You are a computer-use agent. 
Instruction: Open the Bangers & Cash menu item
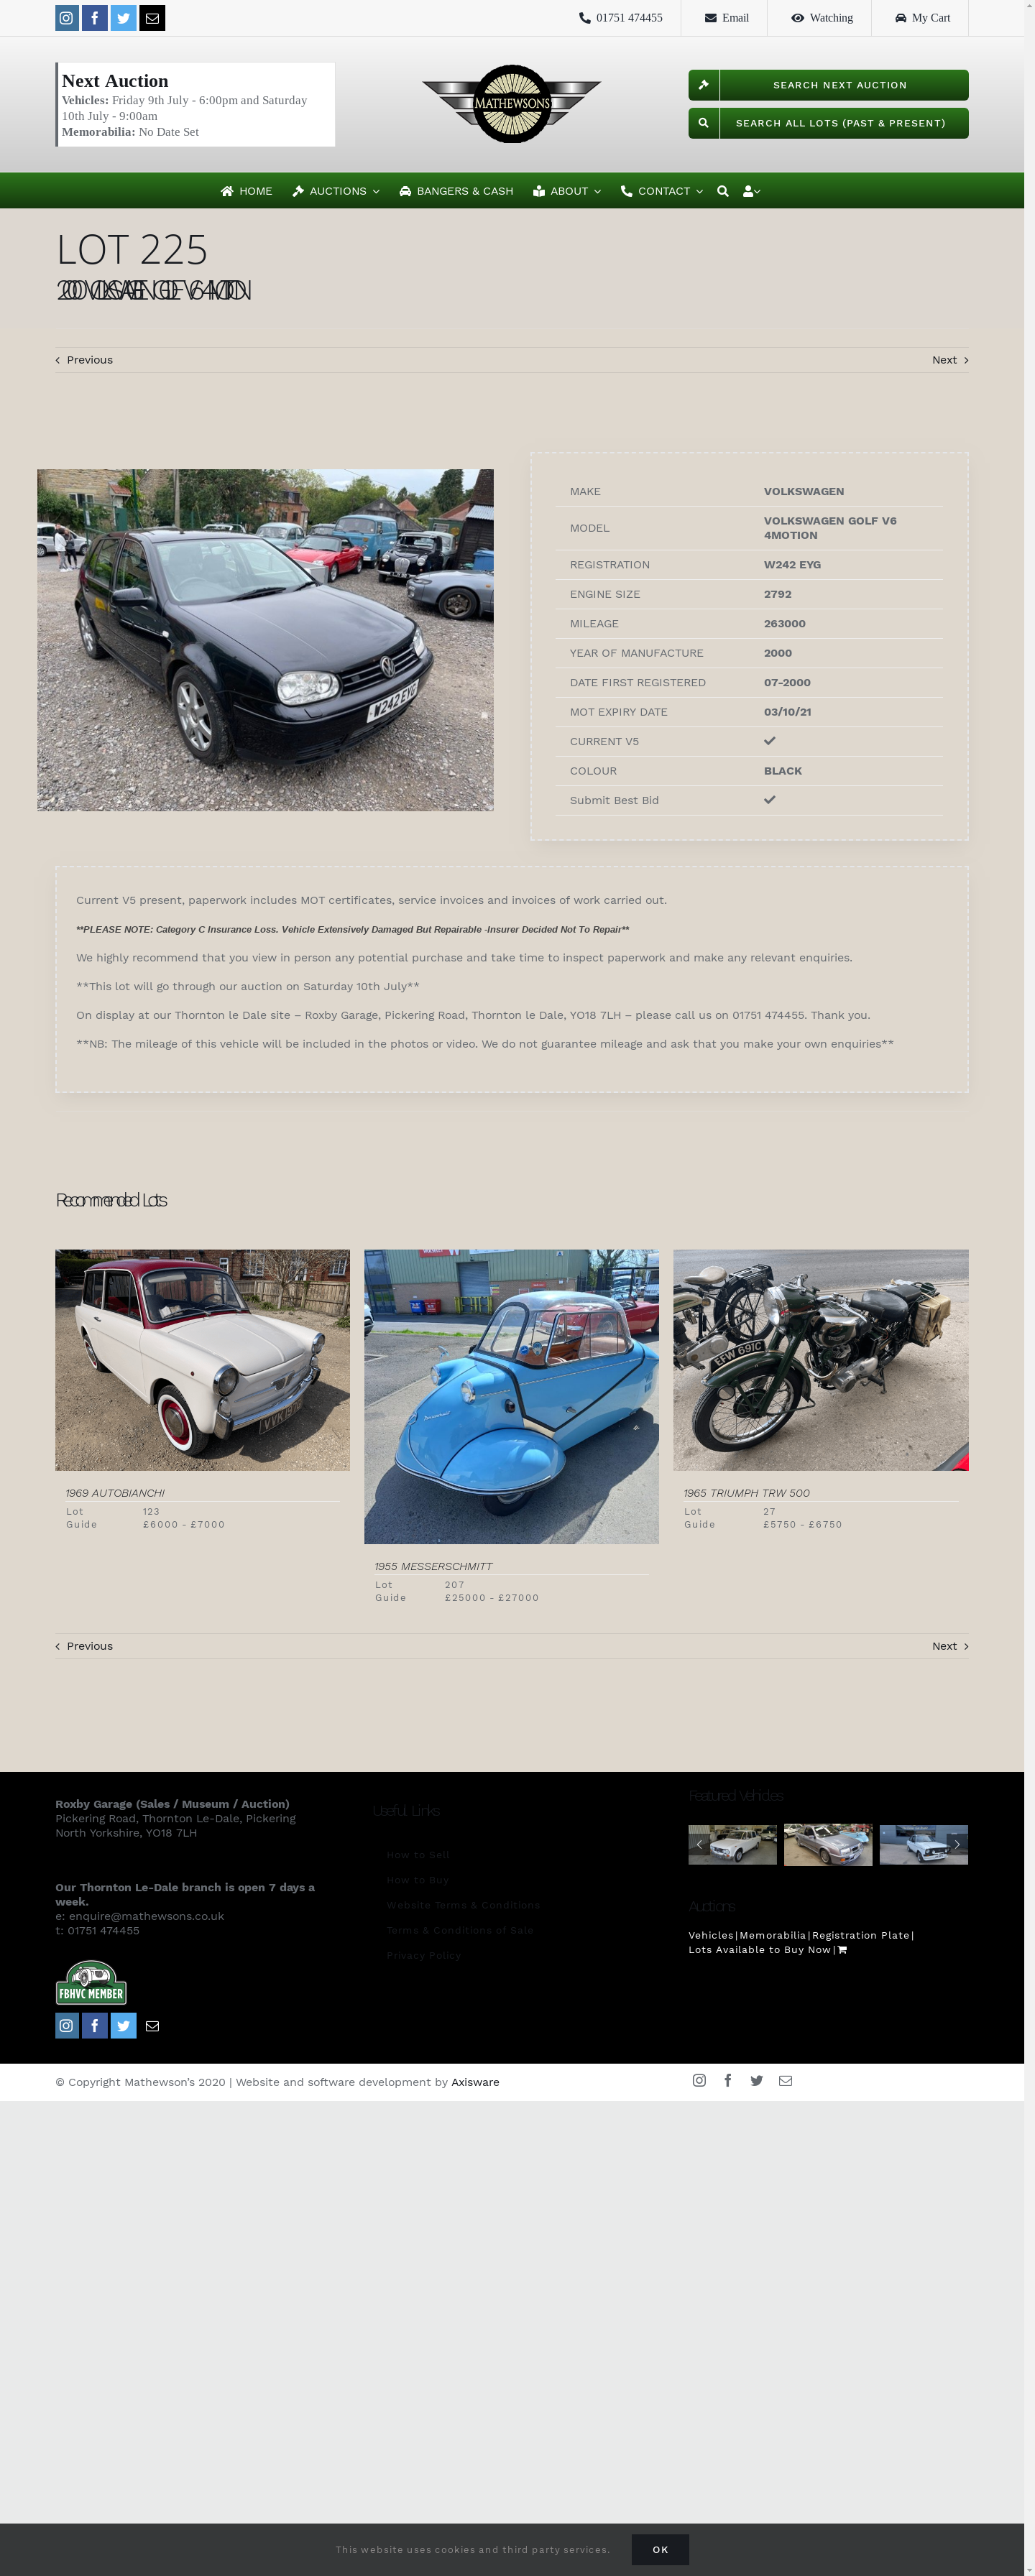pos(456,191)
